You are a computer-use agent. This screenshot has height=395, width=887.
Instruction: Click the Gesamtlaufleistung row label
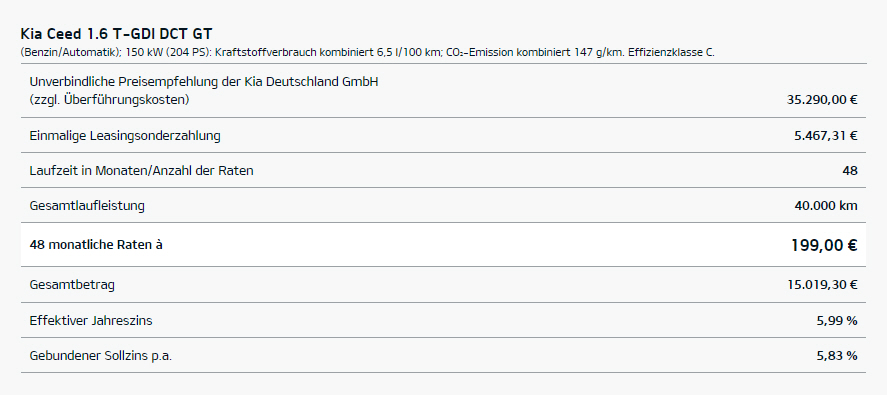click(87, 205)
